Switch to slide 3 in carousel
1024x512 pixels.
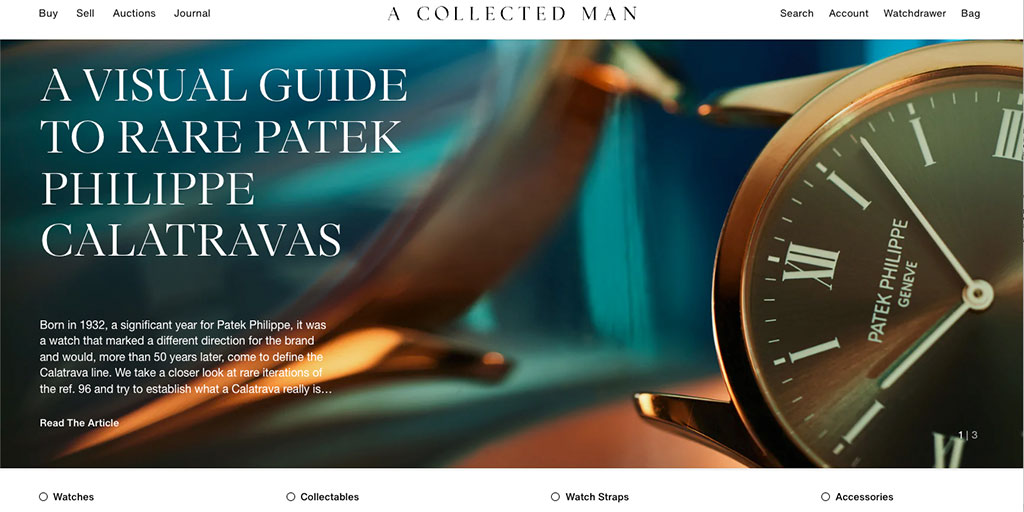[x=974, y=435]
